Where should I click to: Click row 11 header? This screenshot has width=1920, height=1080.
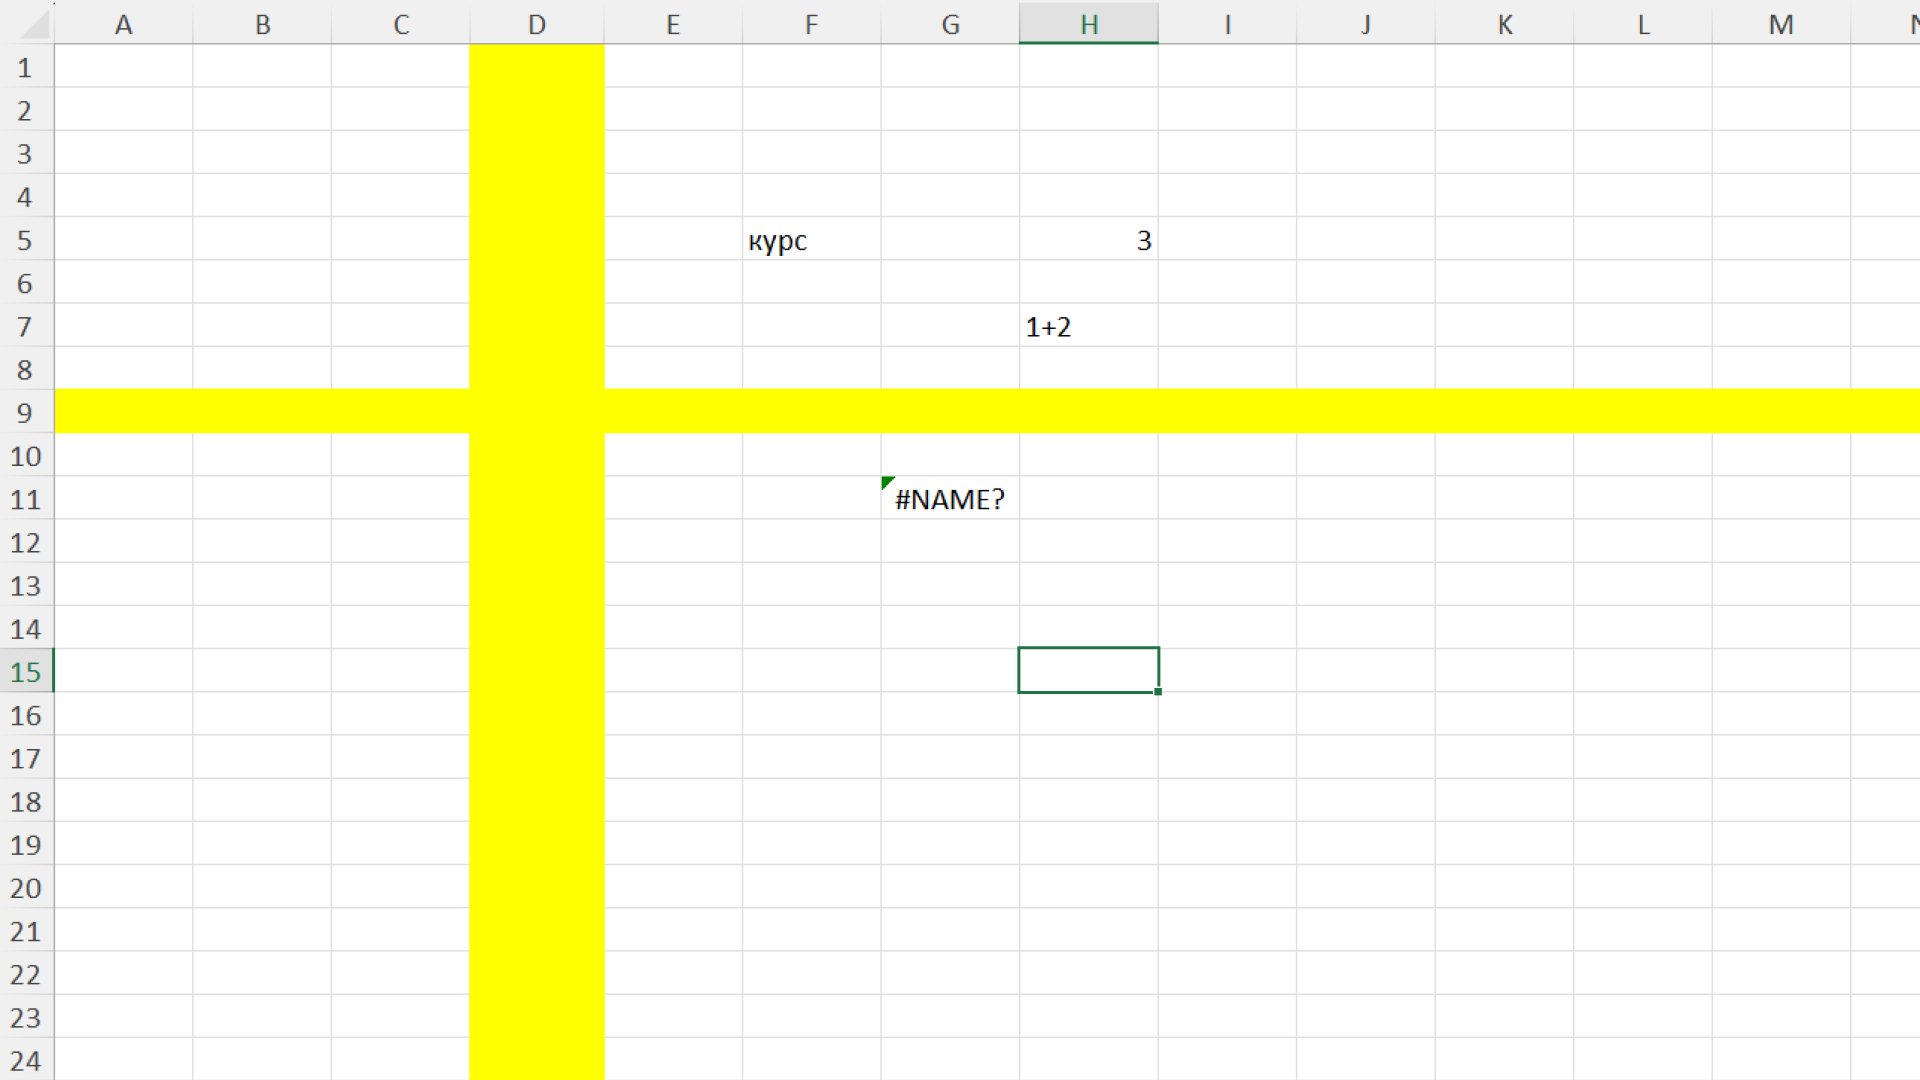coord(26,499)
